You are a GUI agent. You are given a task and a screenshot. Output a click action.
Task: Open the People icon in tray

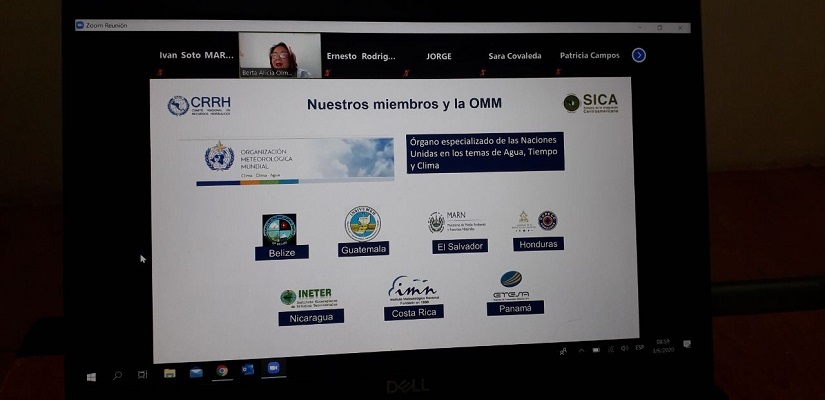[564, 351]
